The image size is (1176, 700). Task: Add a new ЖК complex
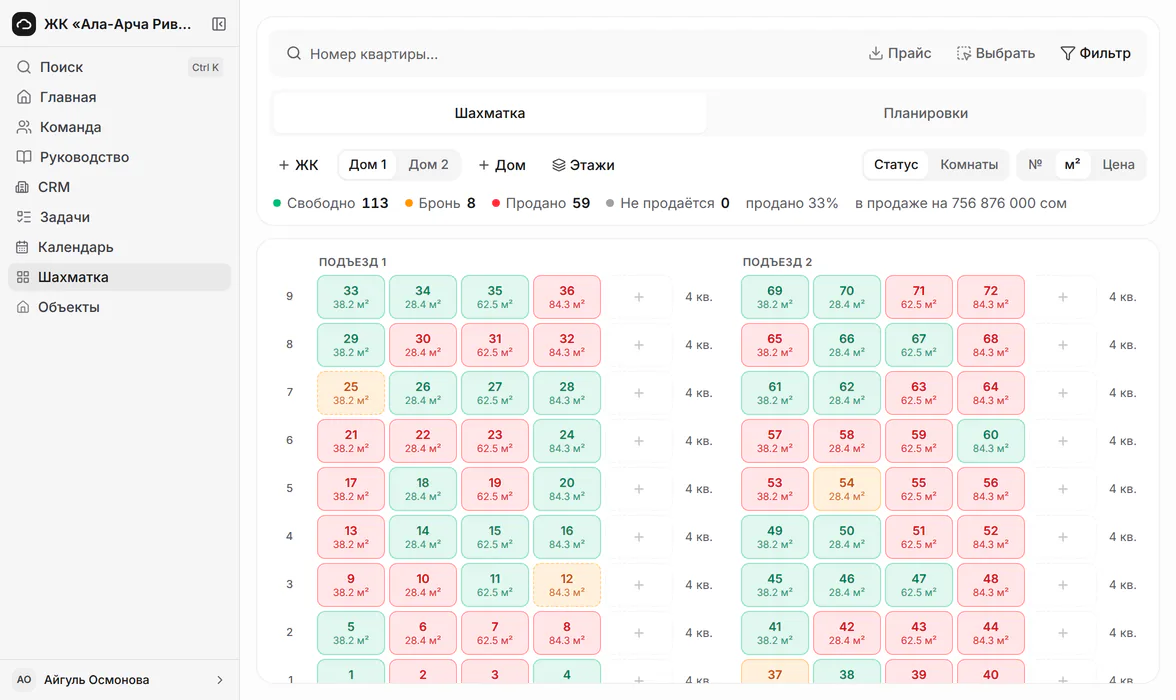click(298, 165)
